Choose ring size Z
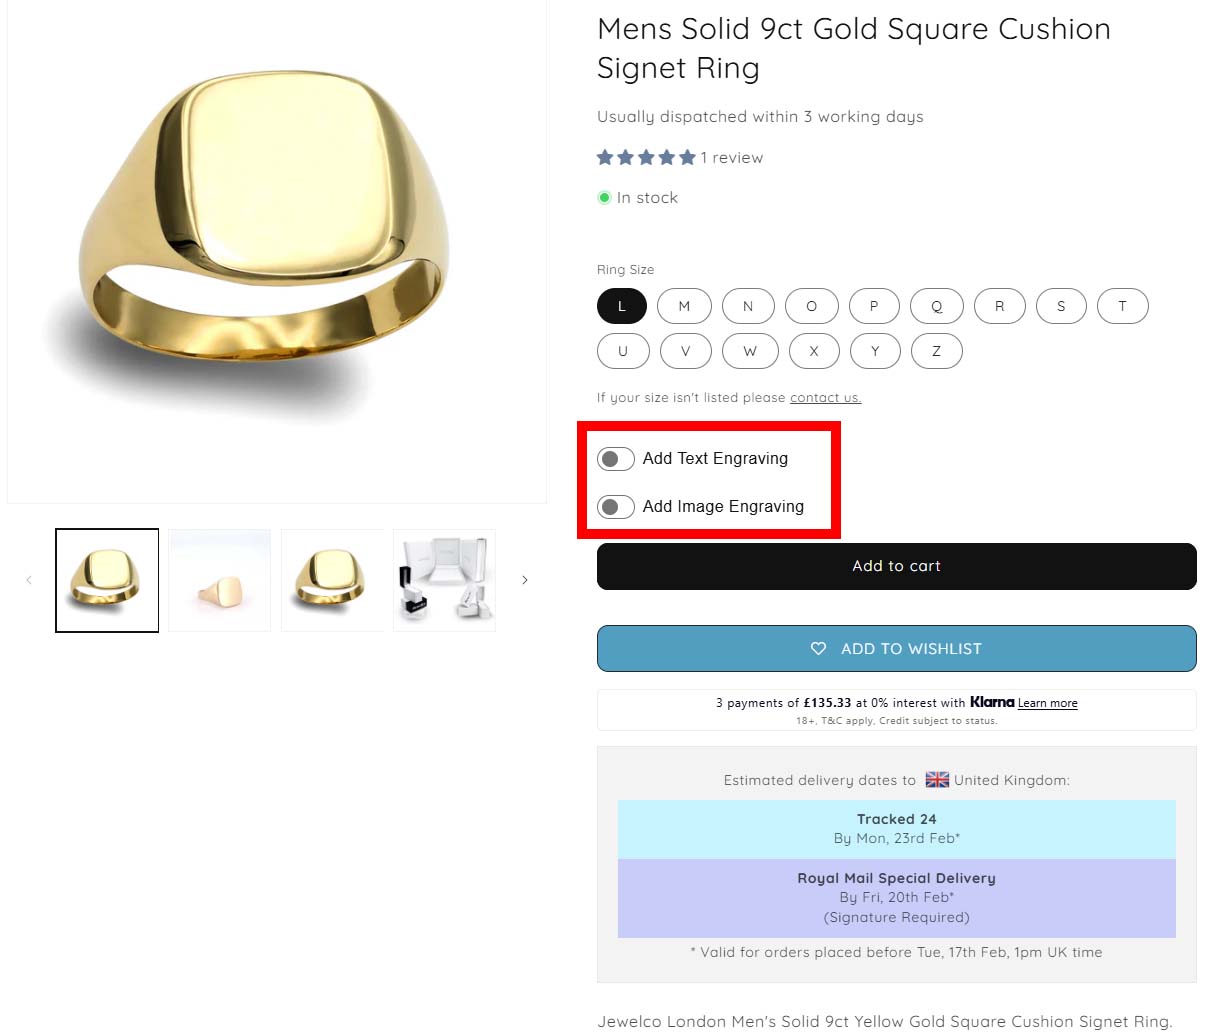 pyautogui.click(x=936, y=351)
